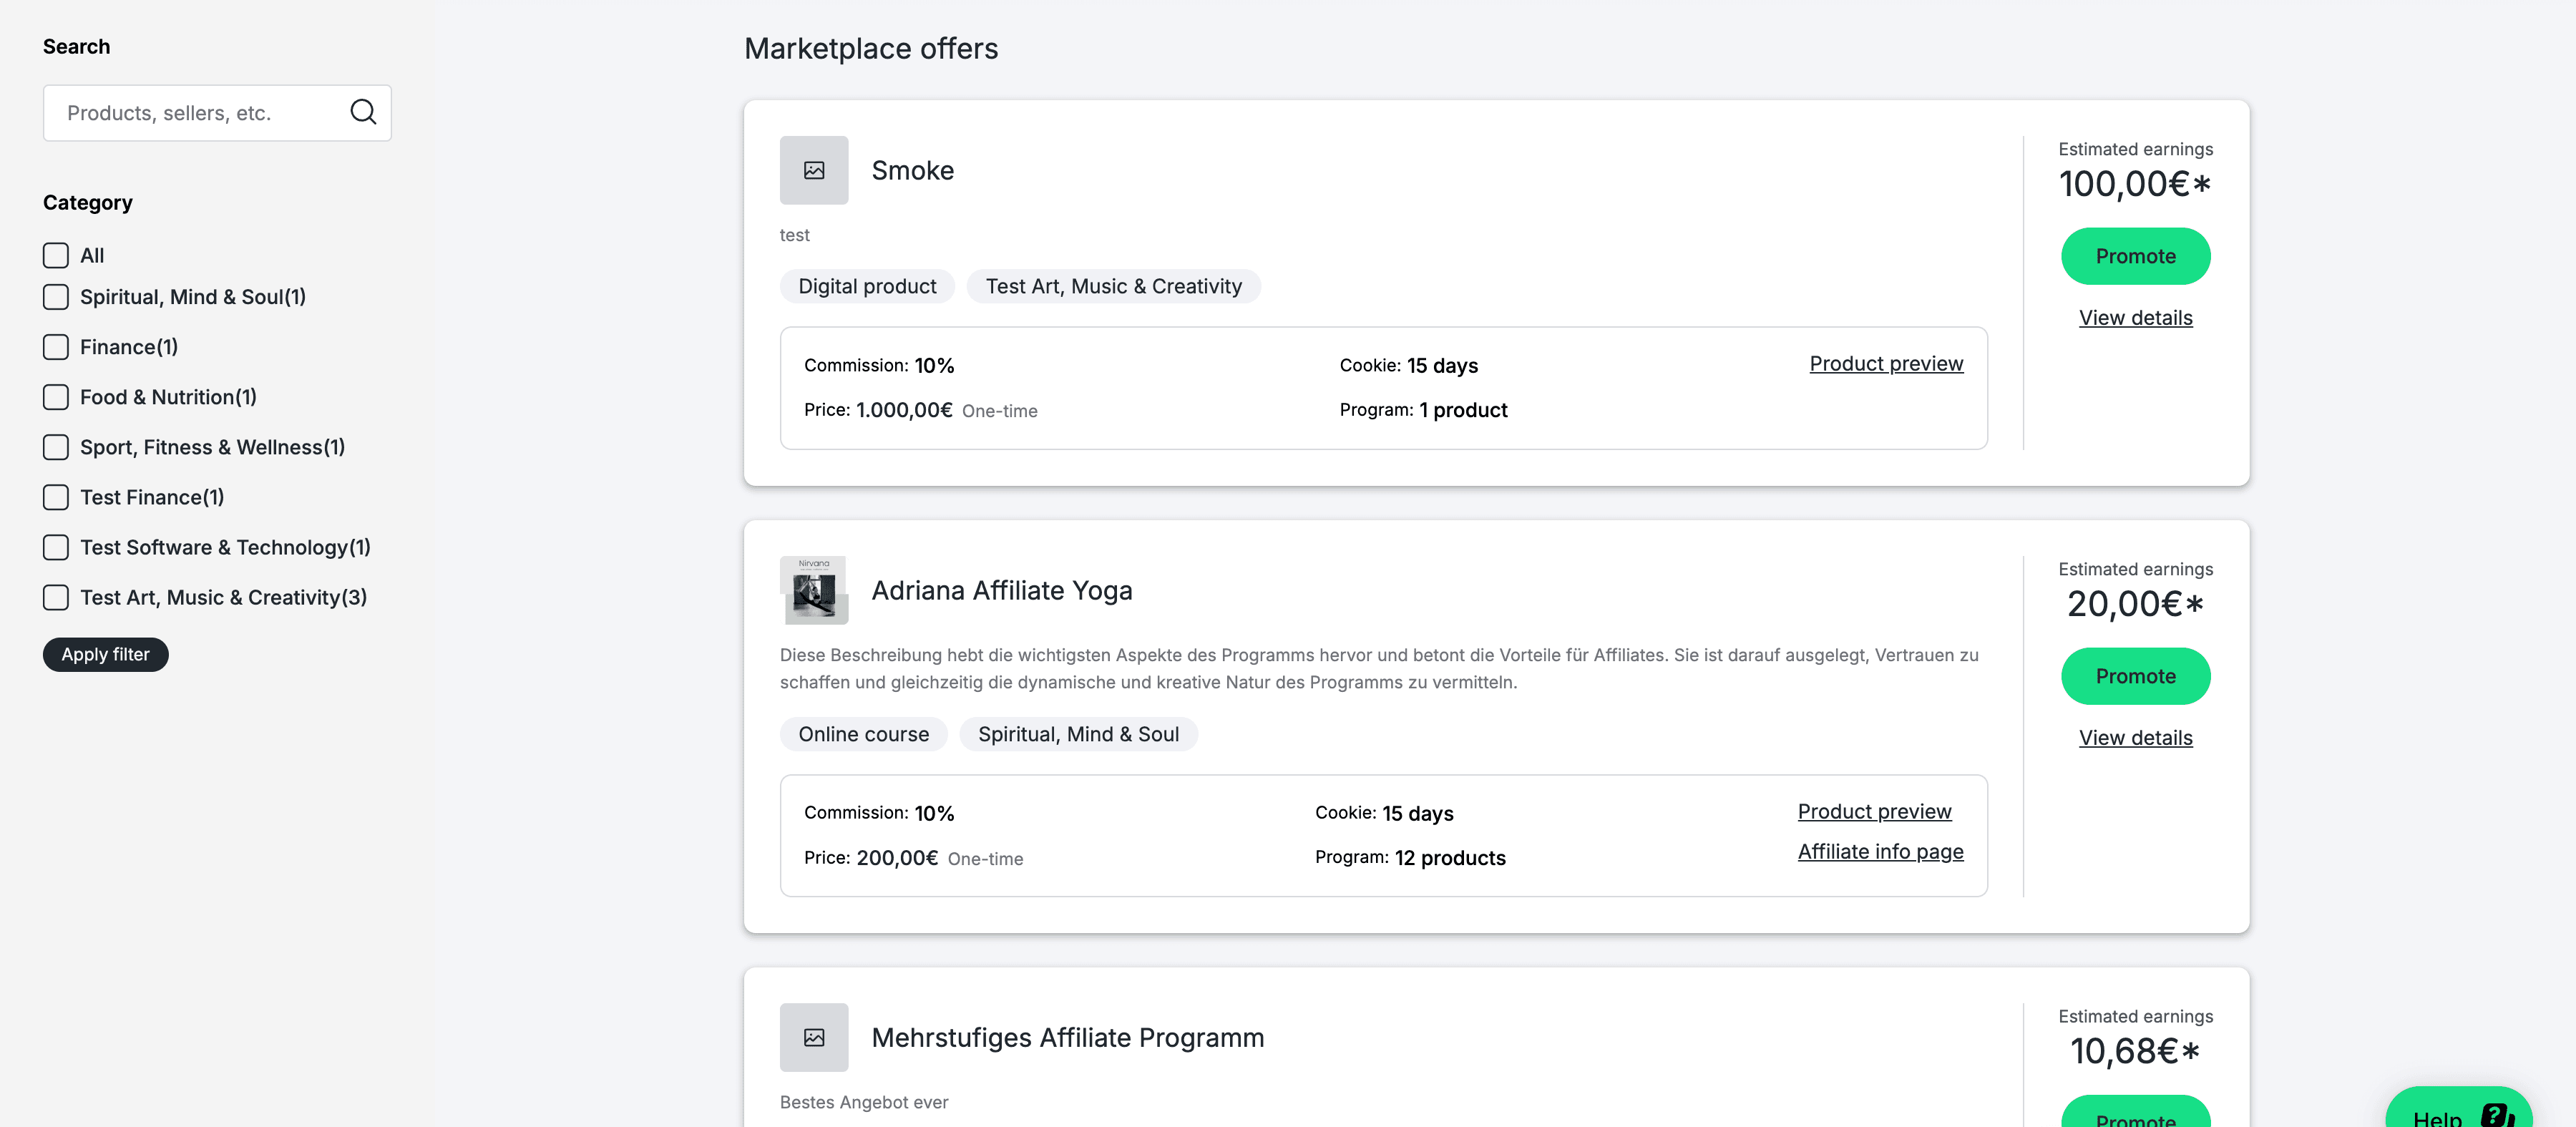The width and height of the screenshot is (2576, 1127).
Task: Click the Mehrstufiges Affiliate Programm title
Action: pyautogui.click(x=1067, y=1037)
